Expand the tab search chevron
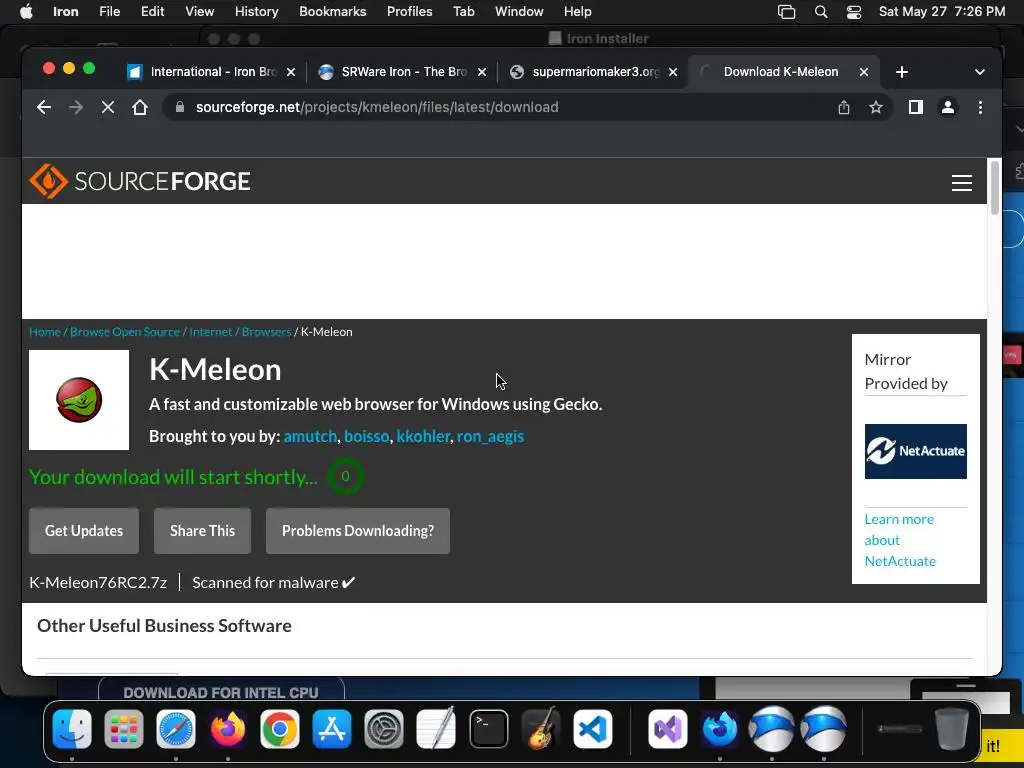1024x768 pixels. point(980,72)
